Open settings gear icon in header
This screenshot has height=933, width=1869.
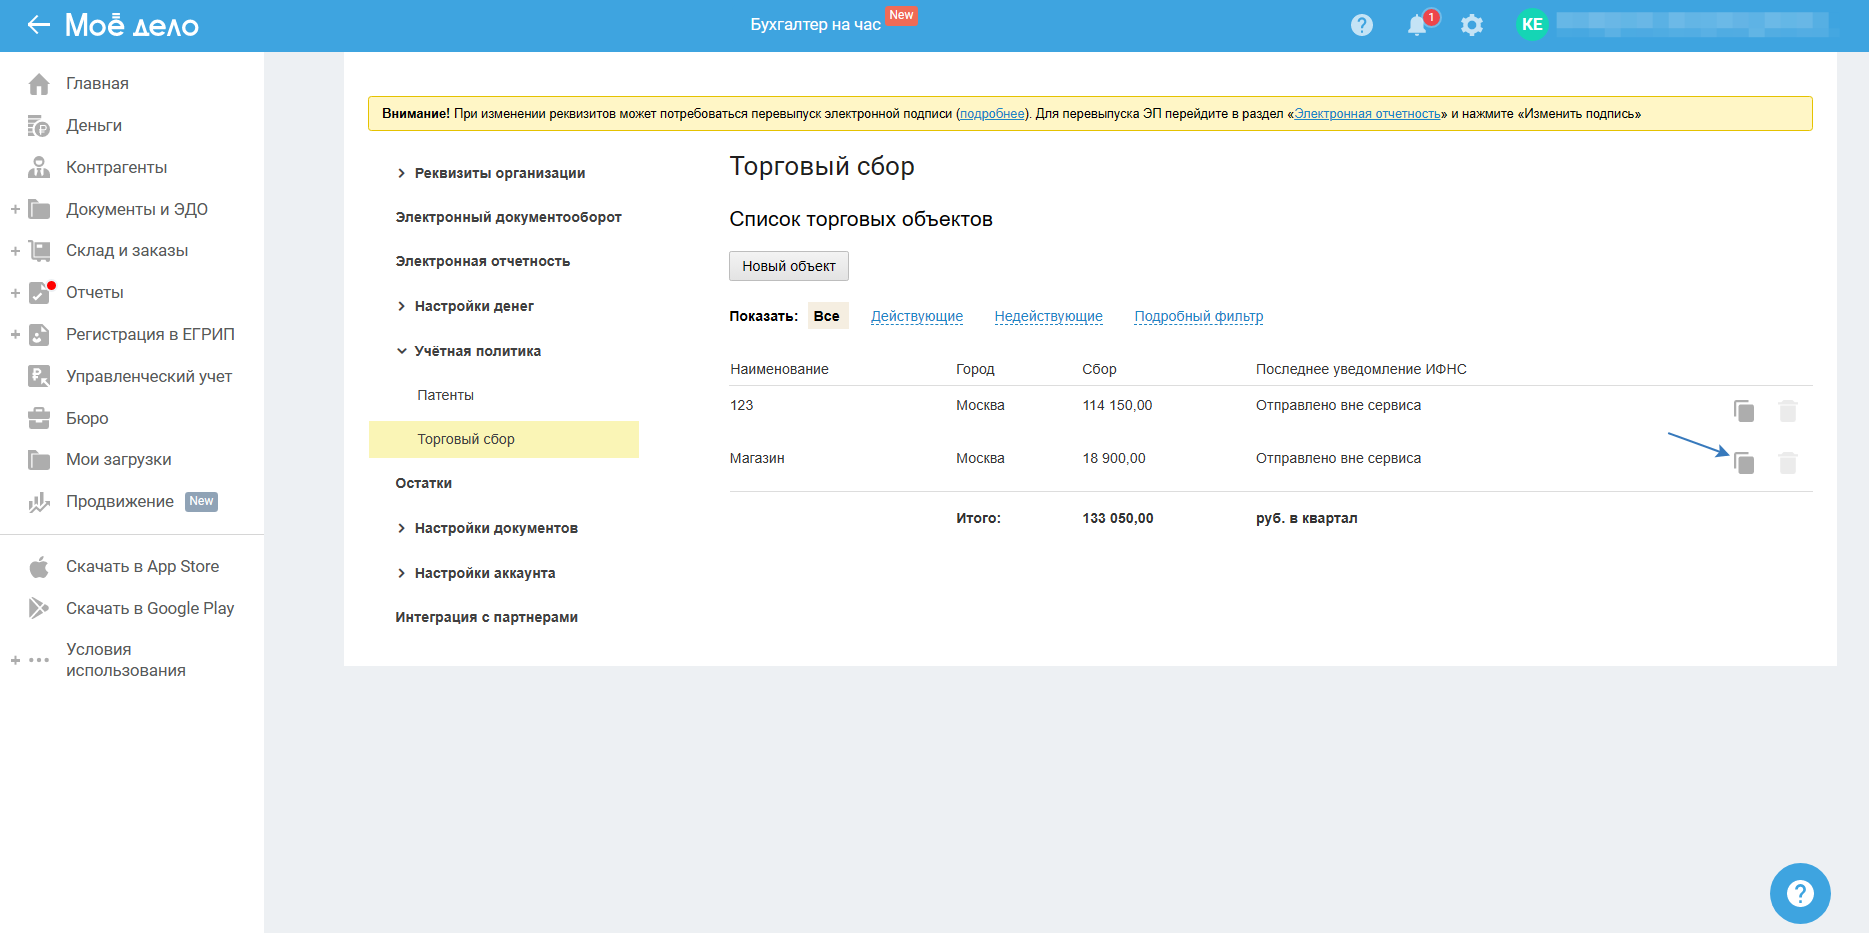(x=1472, y=25)
